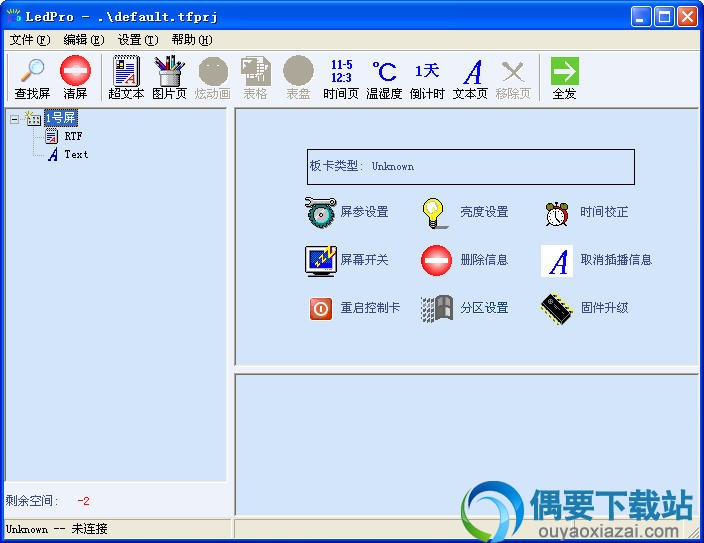Click the greyed 表盘 toolbar icon
704x543 pixels.
[298, 71]
